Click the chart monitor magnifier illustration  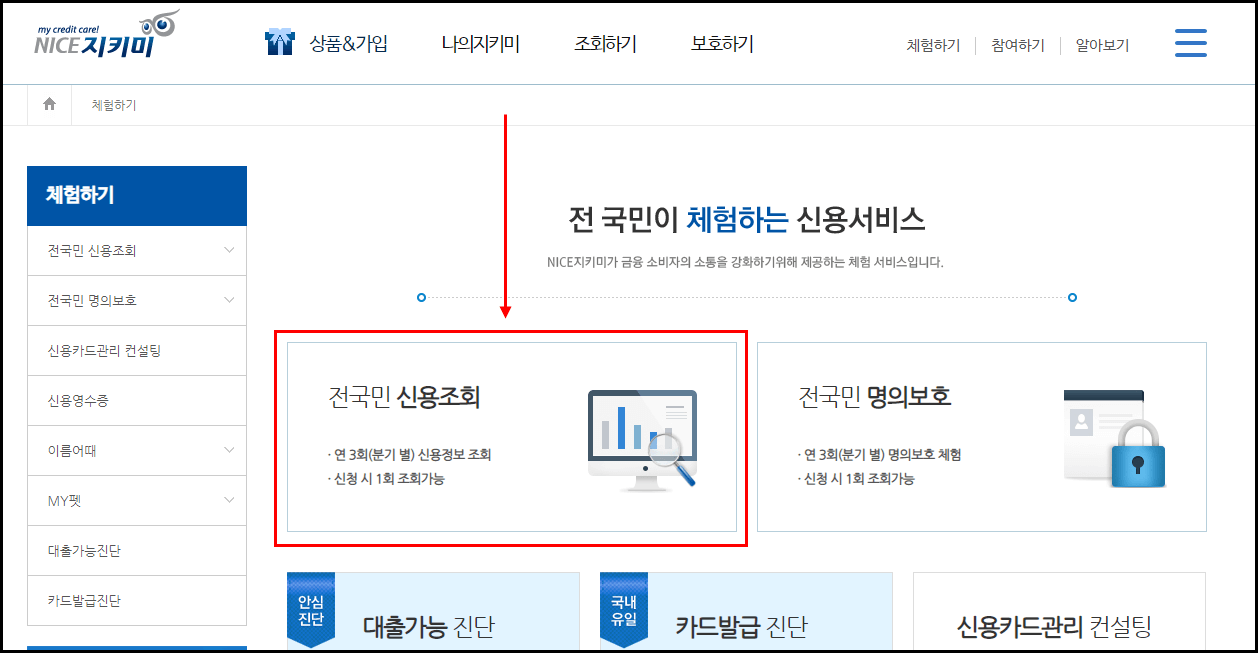(x=642, y=441)
